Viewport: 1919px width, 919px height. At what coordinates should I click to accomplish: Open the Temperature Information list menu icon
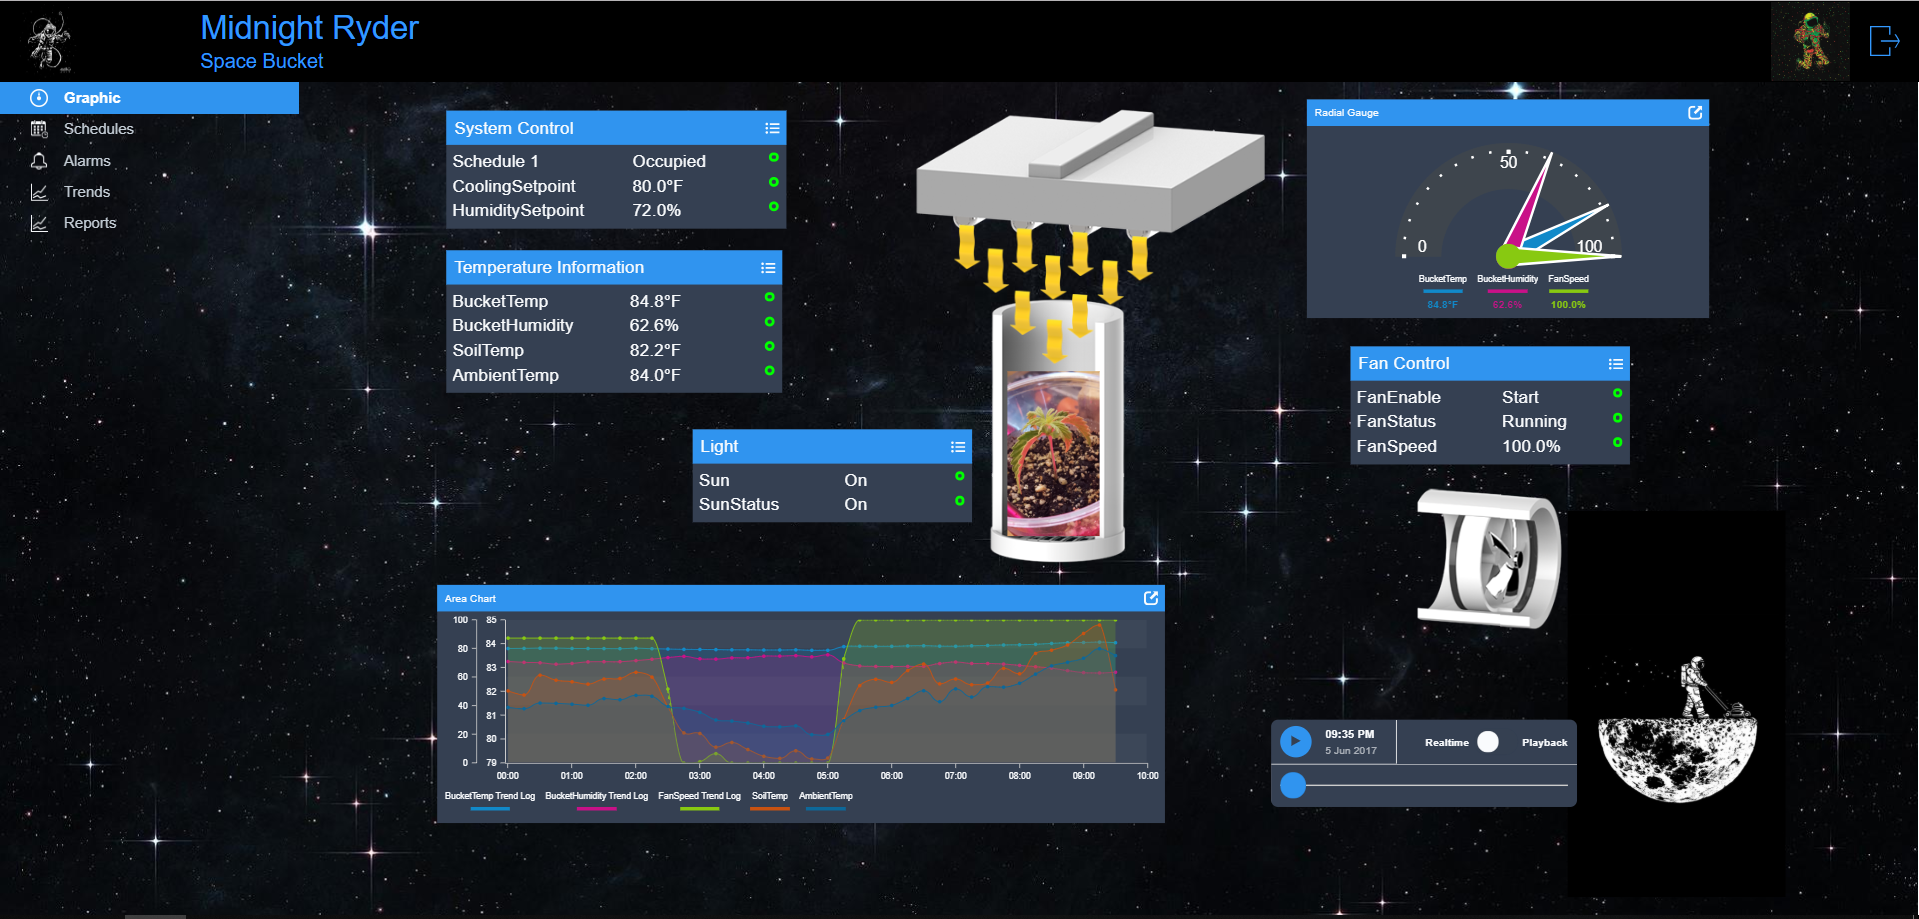[768, 268]
